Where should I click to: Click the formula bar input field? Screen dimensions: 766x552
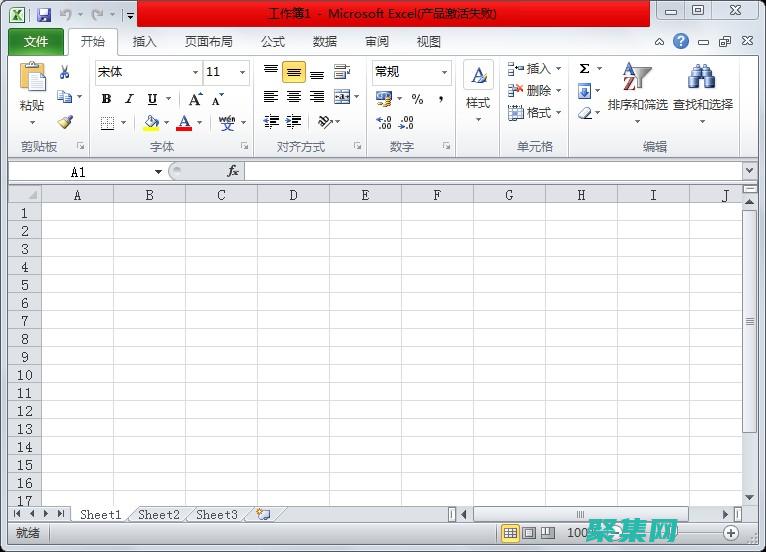[x=493, y=171]
